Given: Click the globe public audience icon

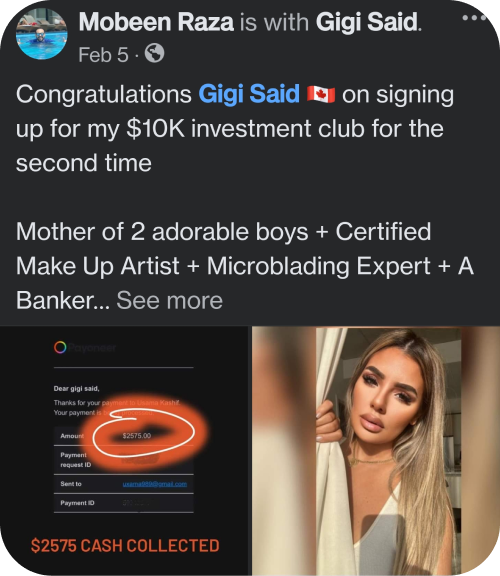Looking at the screenshot, I should (154, 53).
